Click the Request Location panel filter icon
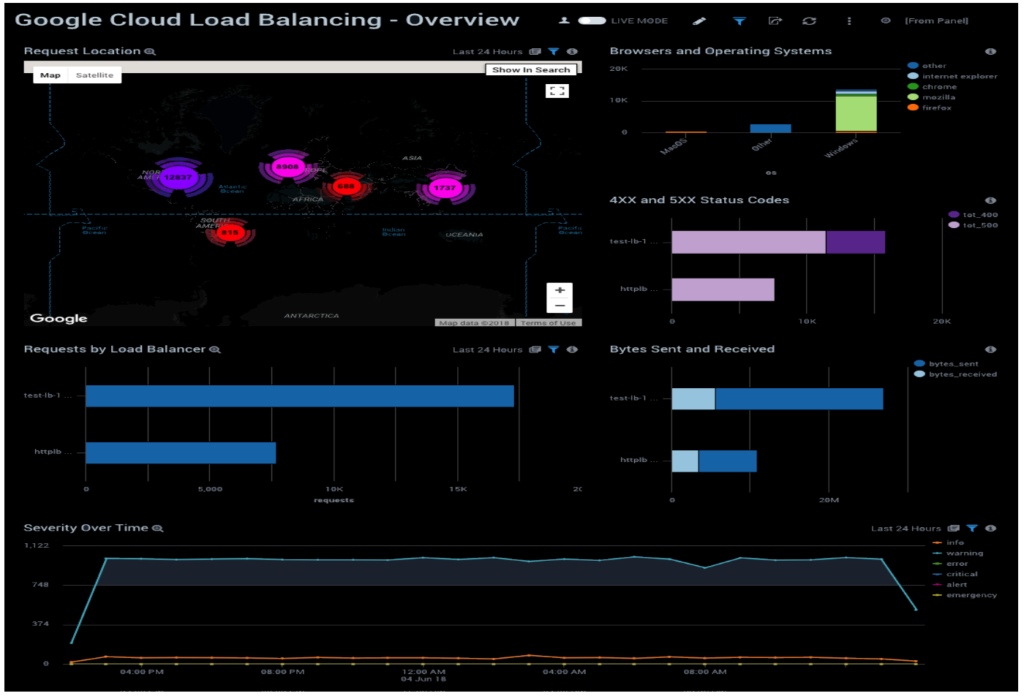The height and width of the screenshot is (696, 1024). point(554,52)
